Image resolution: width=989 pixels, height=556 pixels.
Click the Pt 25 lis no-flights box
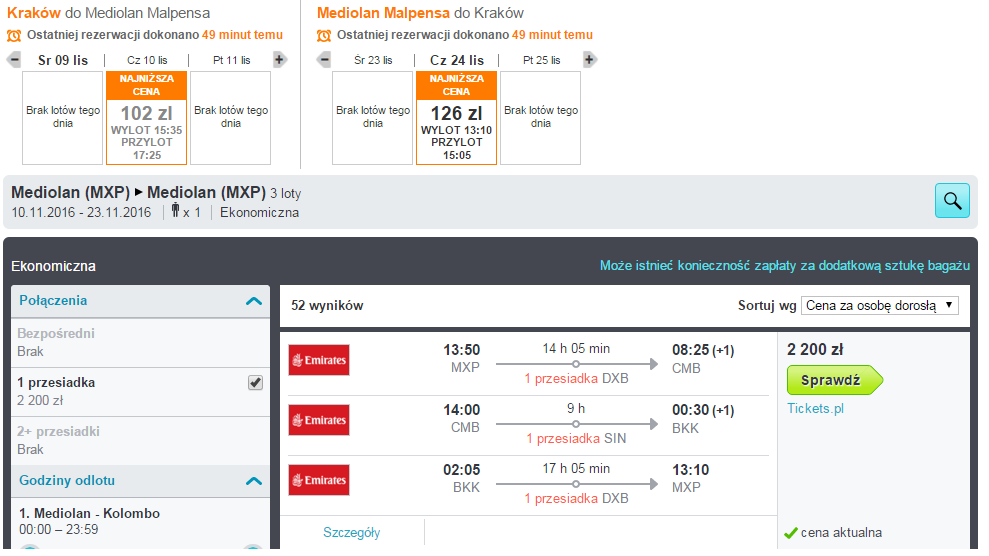click(540, 118)
